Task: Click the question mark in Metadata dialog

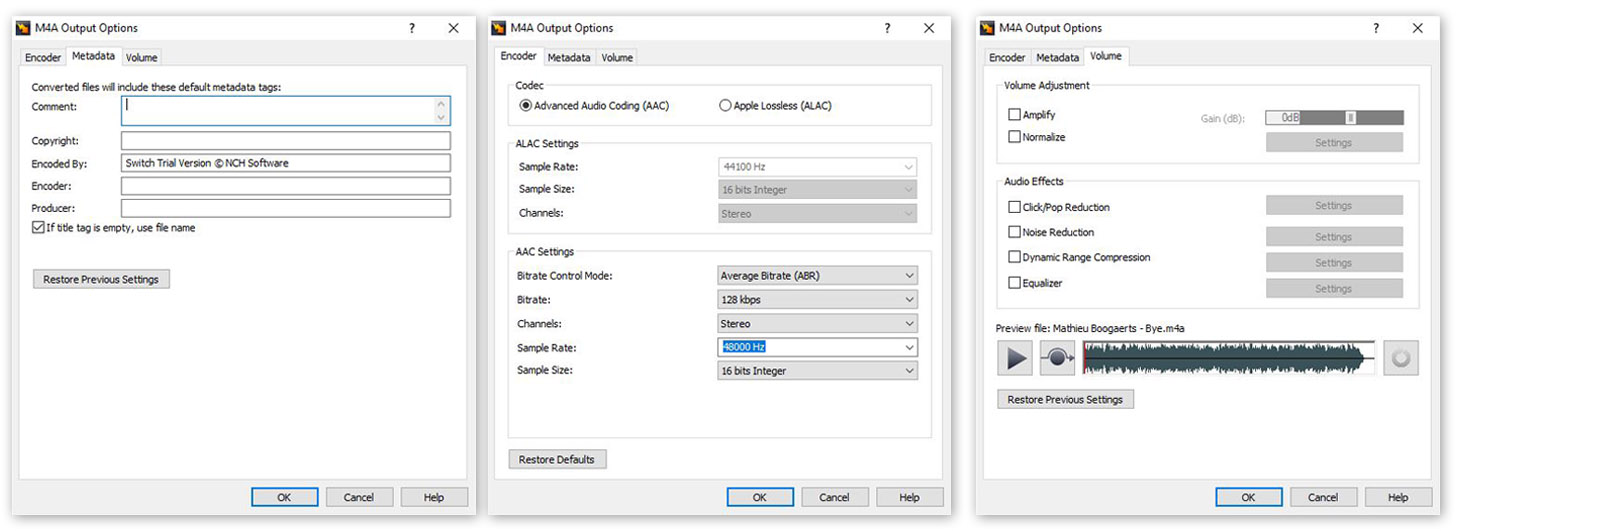Action: pyautogui.click(x=412, y=28)
